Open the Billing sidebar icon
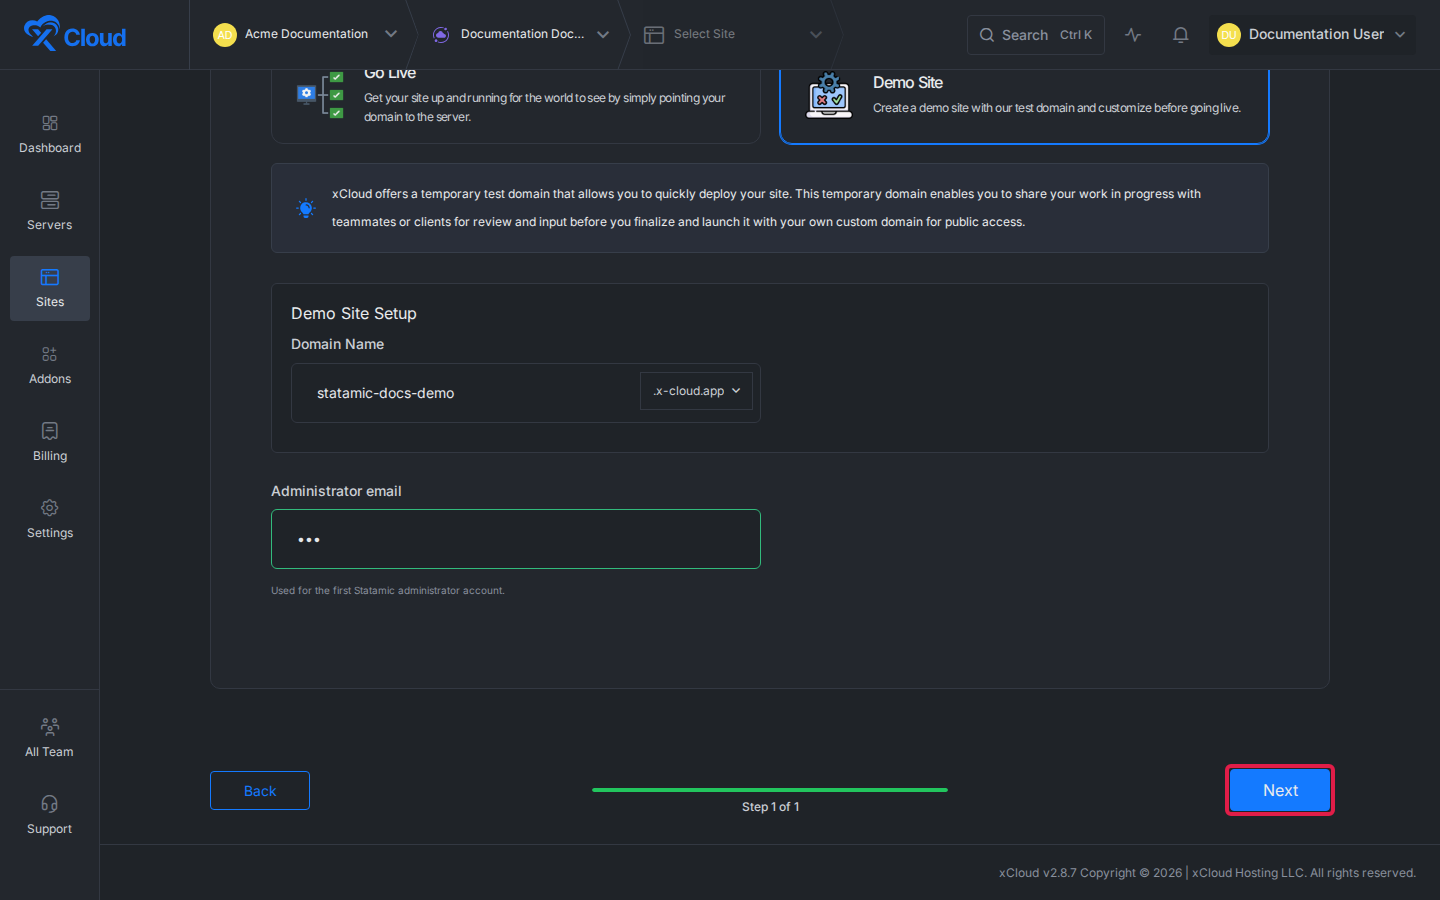1440x900 pixels. tap(50, 431)
